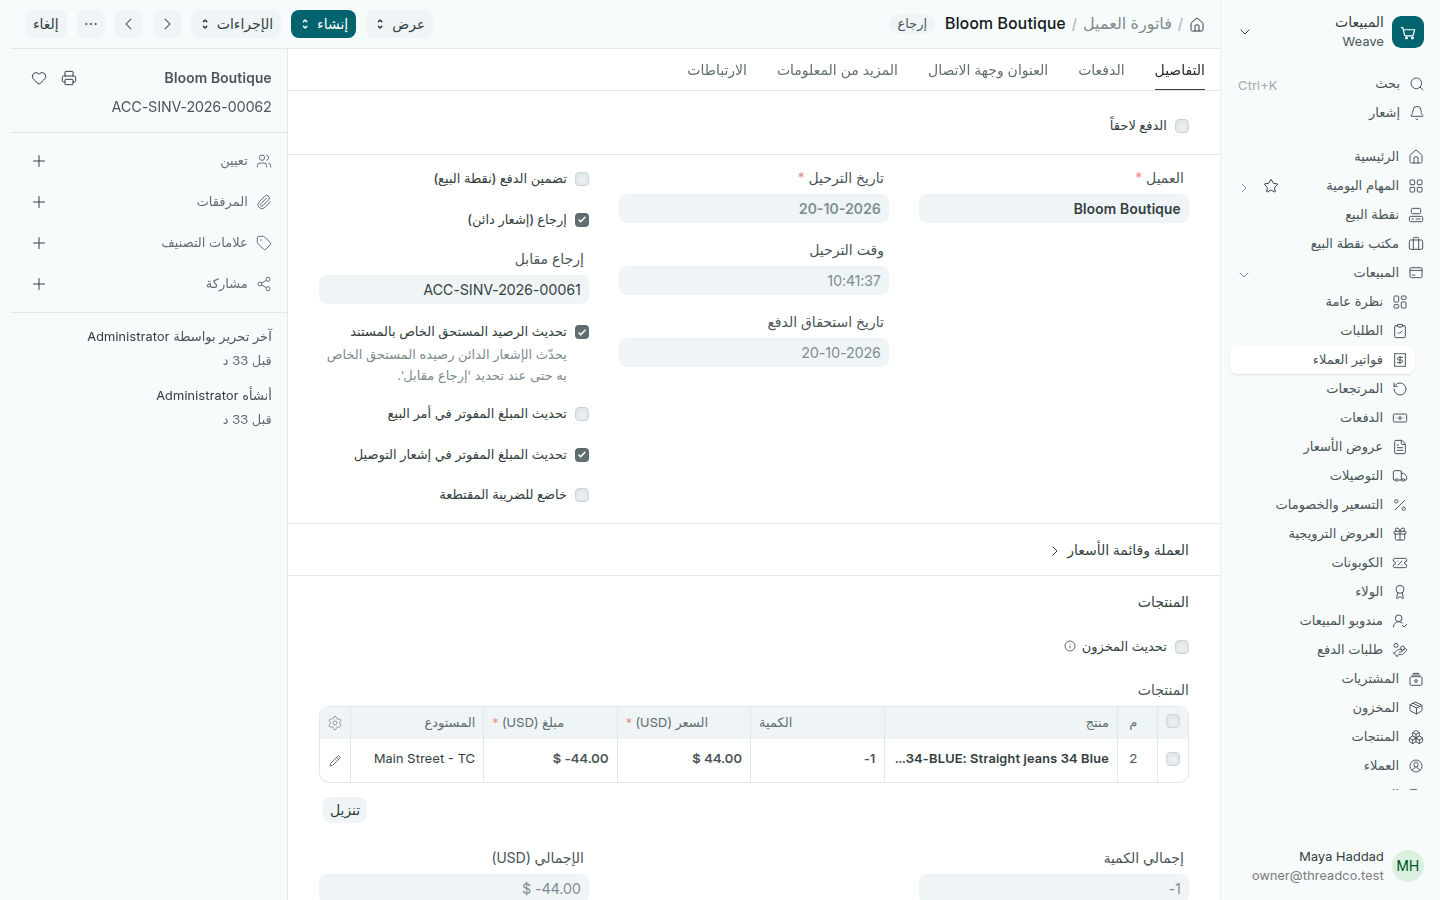Viewport: 1440px width, 900px height.
Task: Expand the workspace switcher chevron at top
Action: [x=1245, y=32]
